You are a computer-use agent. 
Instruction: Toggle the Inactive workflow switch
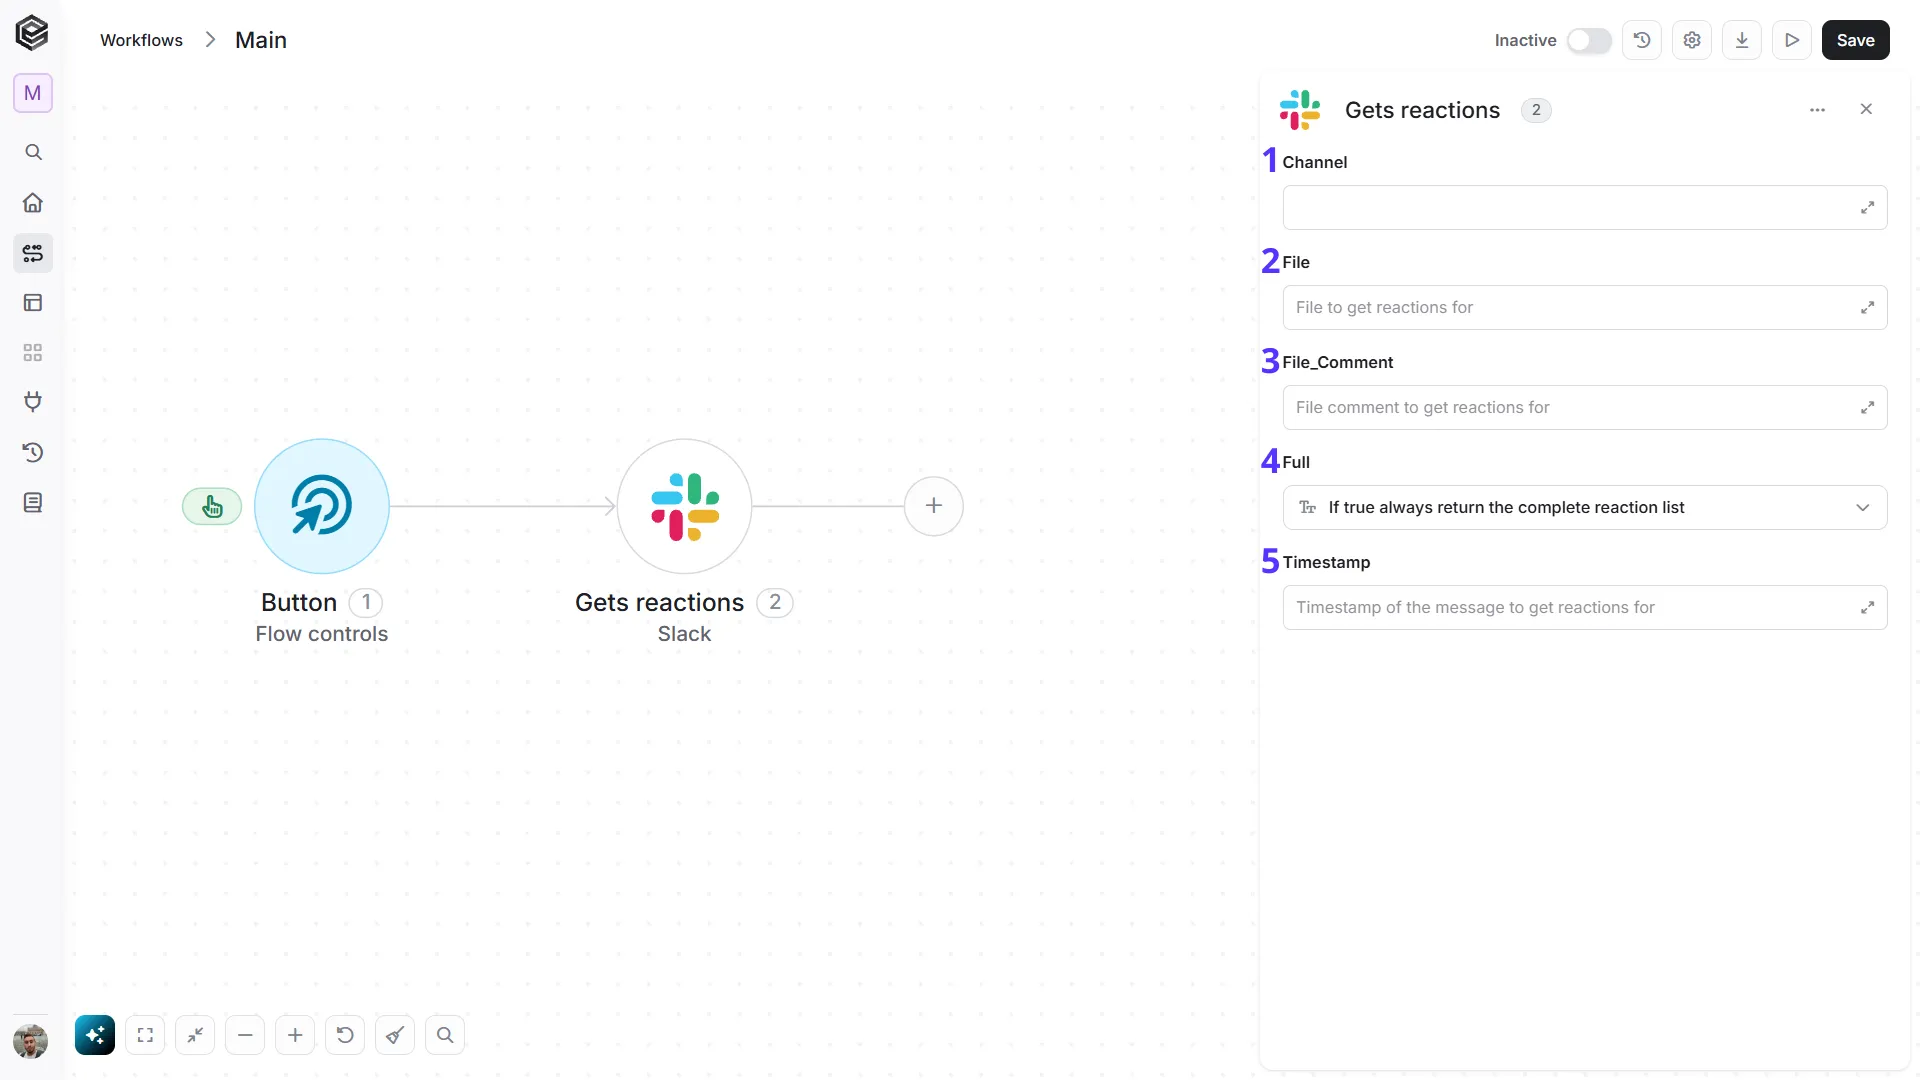pos(1589,40)
